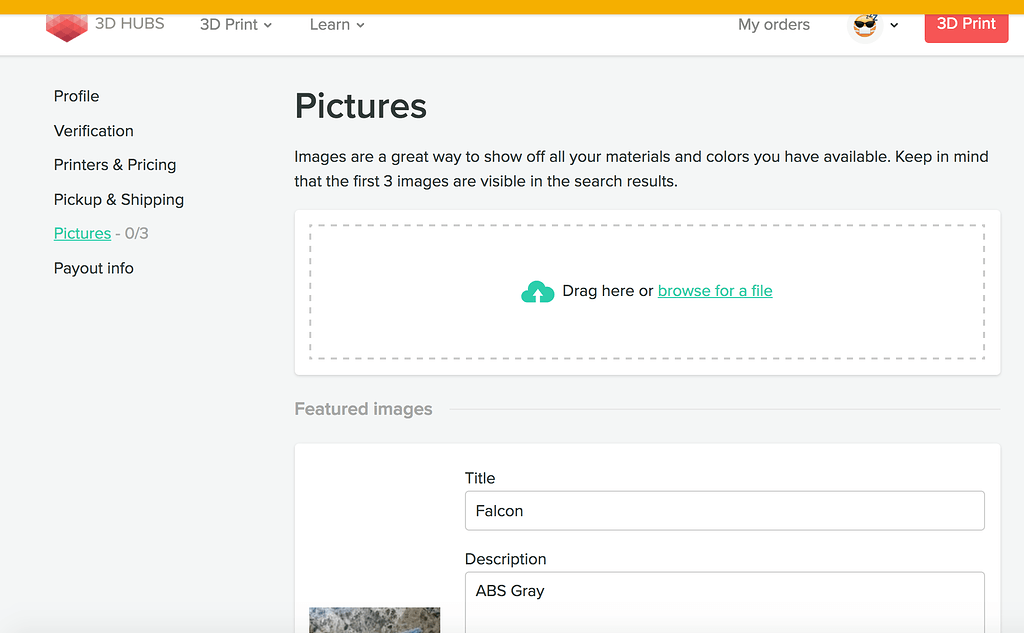Click the 3D Hubs logo

pyautogui.click(x=105, y=25)
